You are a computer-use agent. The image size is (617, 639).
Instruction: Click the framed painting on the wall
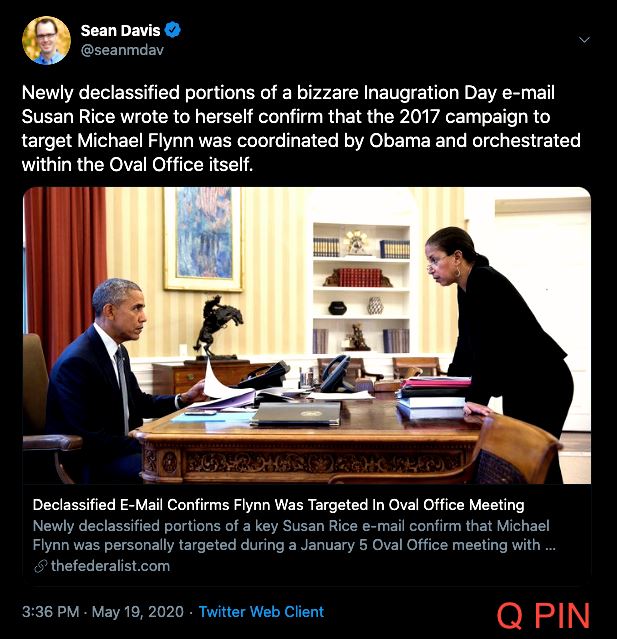point(203,239)
